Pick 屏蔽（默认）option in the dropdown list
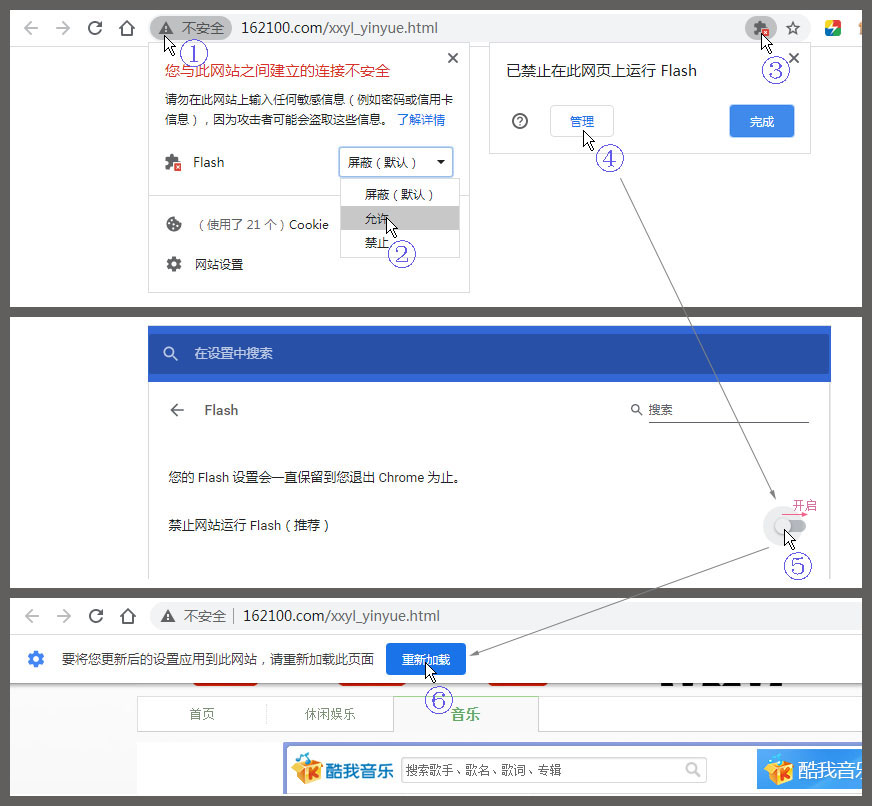872x806 pixels. (x=399, y=194)
